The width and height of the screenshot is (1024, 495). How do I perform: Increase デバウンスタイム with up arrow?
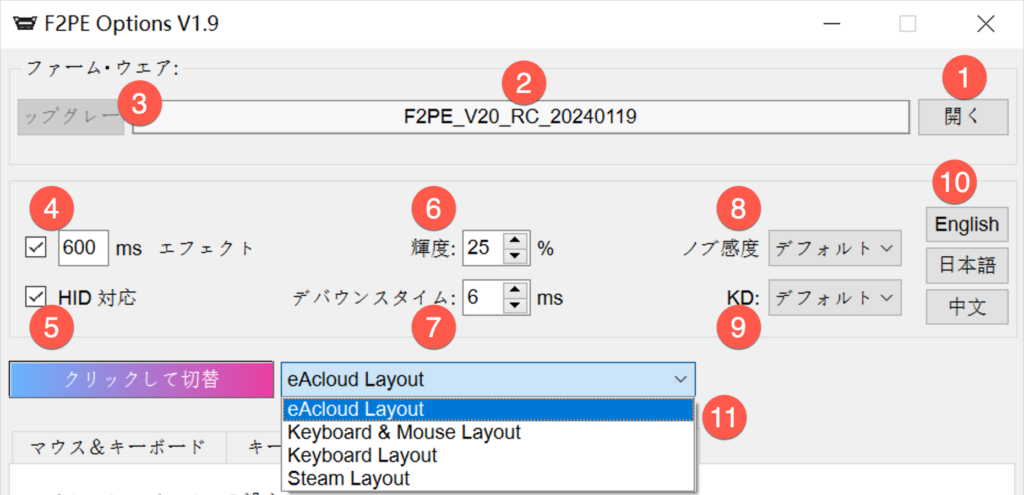(x=517, y=290)
